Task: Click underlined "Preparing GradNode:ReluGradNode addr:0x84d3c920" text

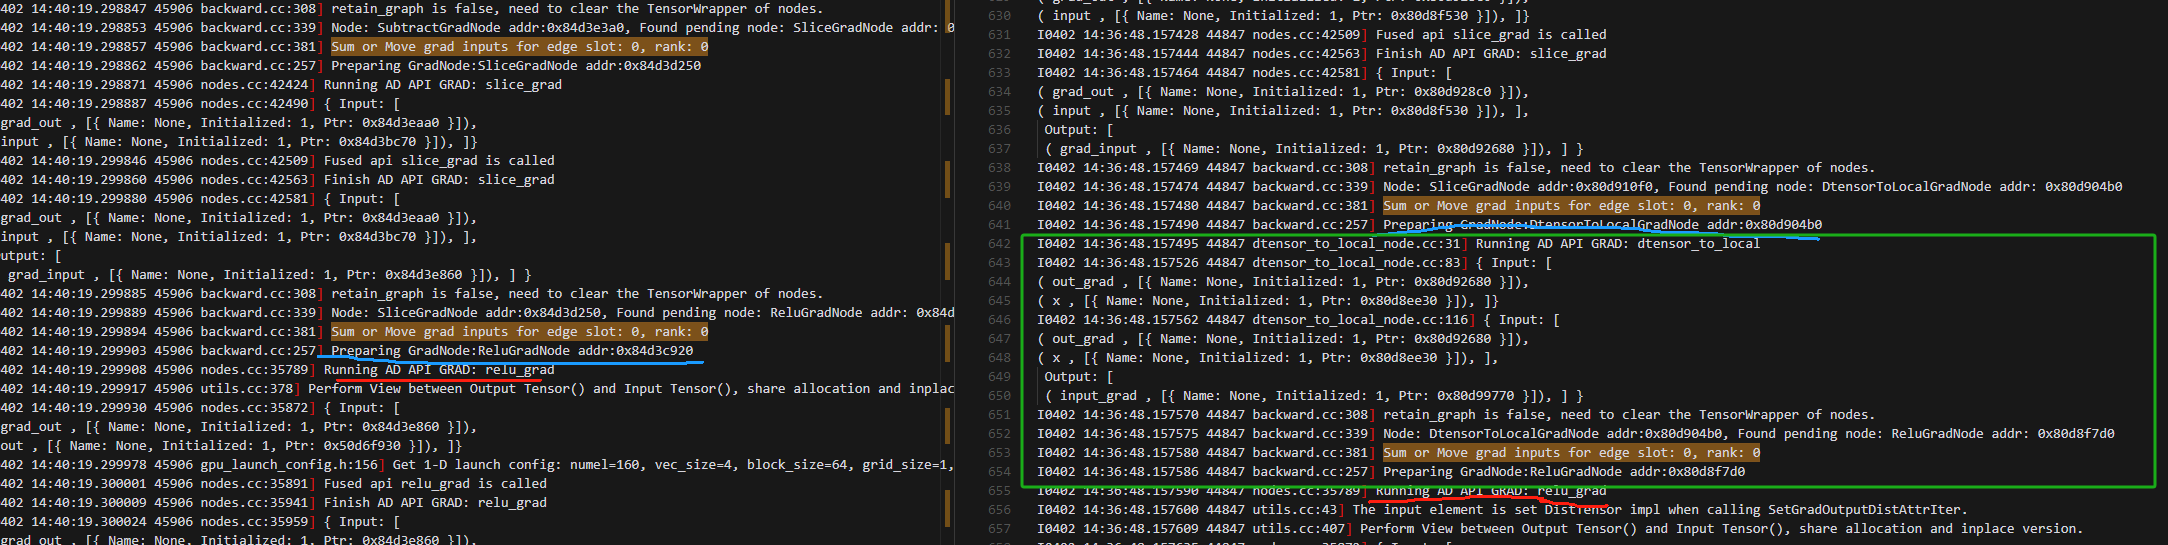Action: tap(511, 351)
